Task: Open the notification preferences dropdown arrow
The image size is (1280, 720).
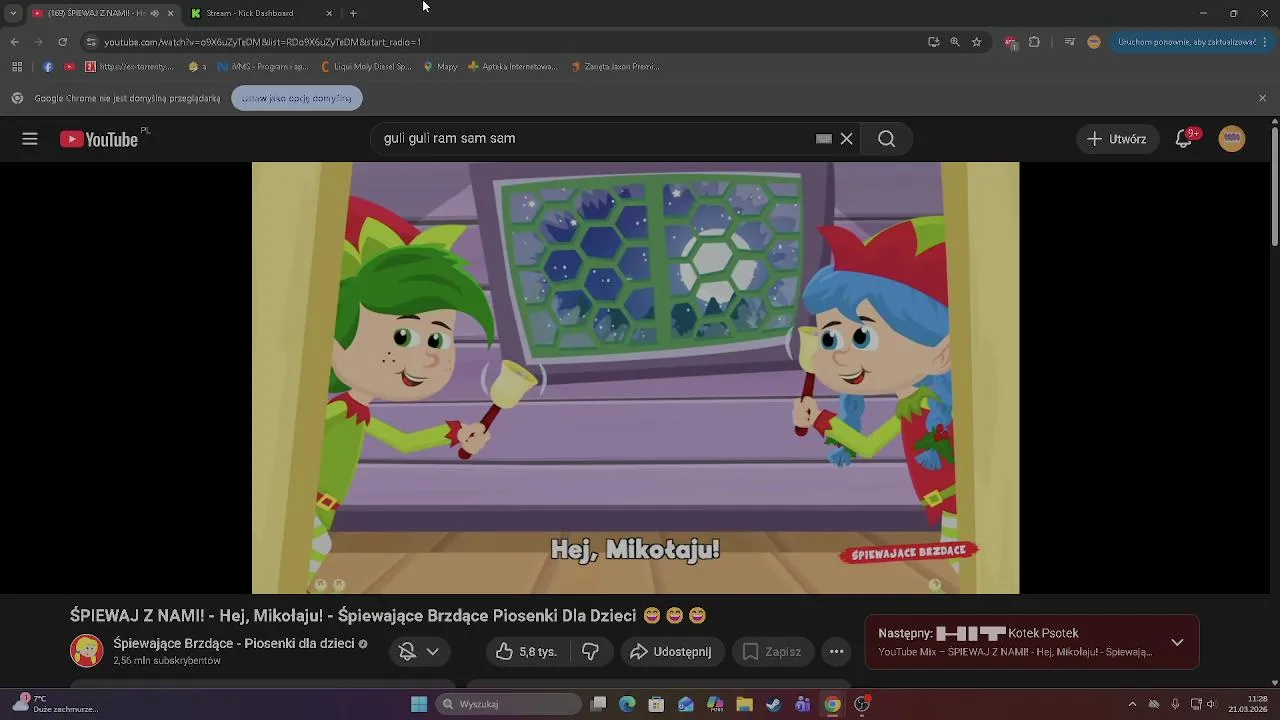Action: tap(433, 652)
